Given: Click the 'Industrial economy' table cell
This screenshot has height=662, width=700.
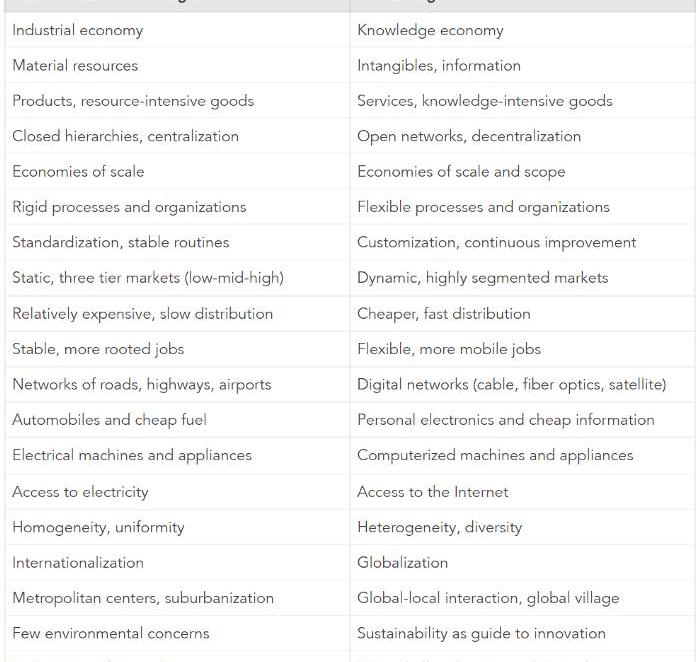Looking at the screenshot, I should pos(78,30).
